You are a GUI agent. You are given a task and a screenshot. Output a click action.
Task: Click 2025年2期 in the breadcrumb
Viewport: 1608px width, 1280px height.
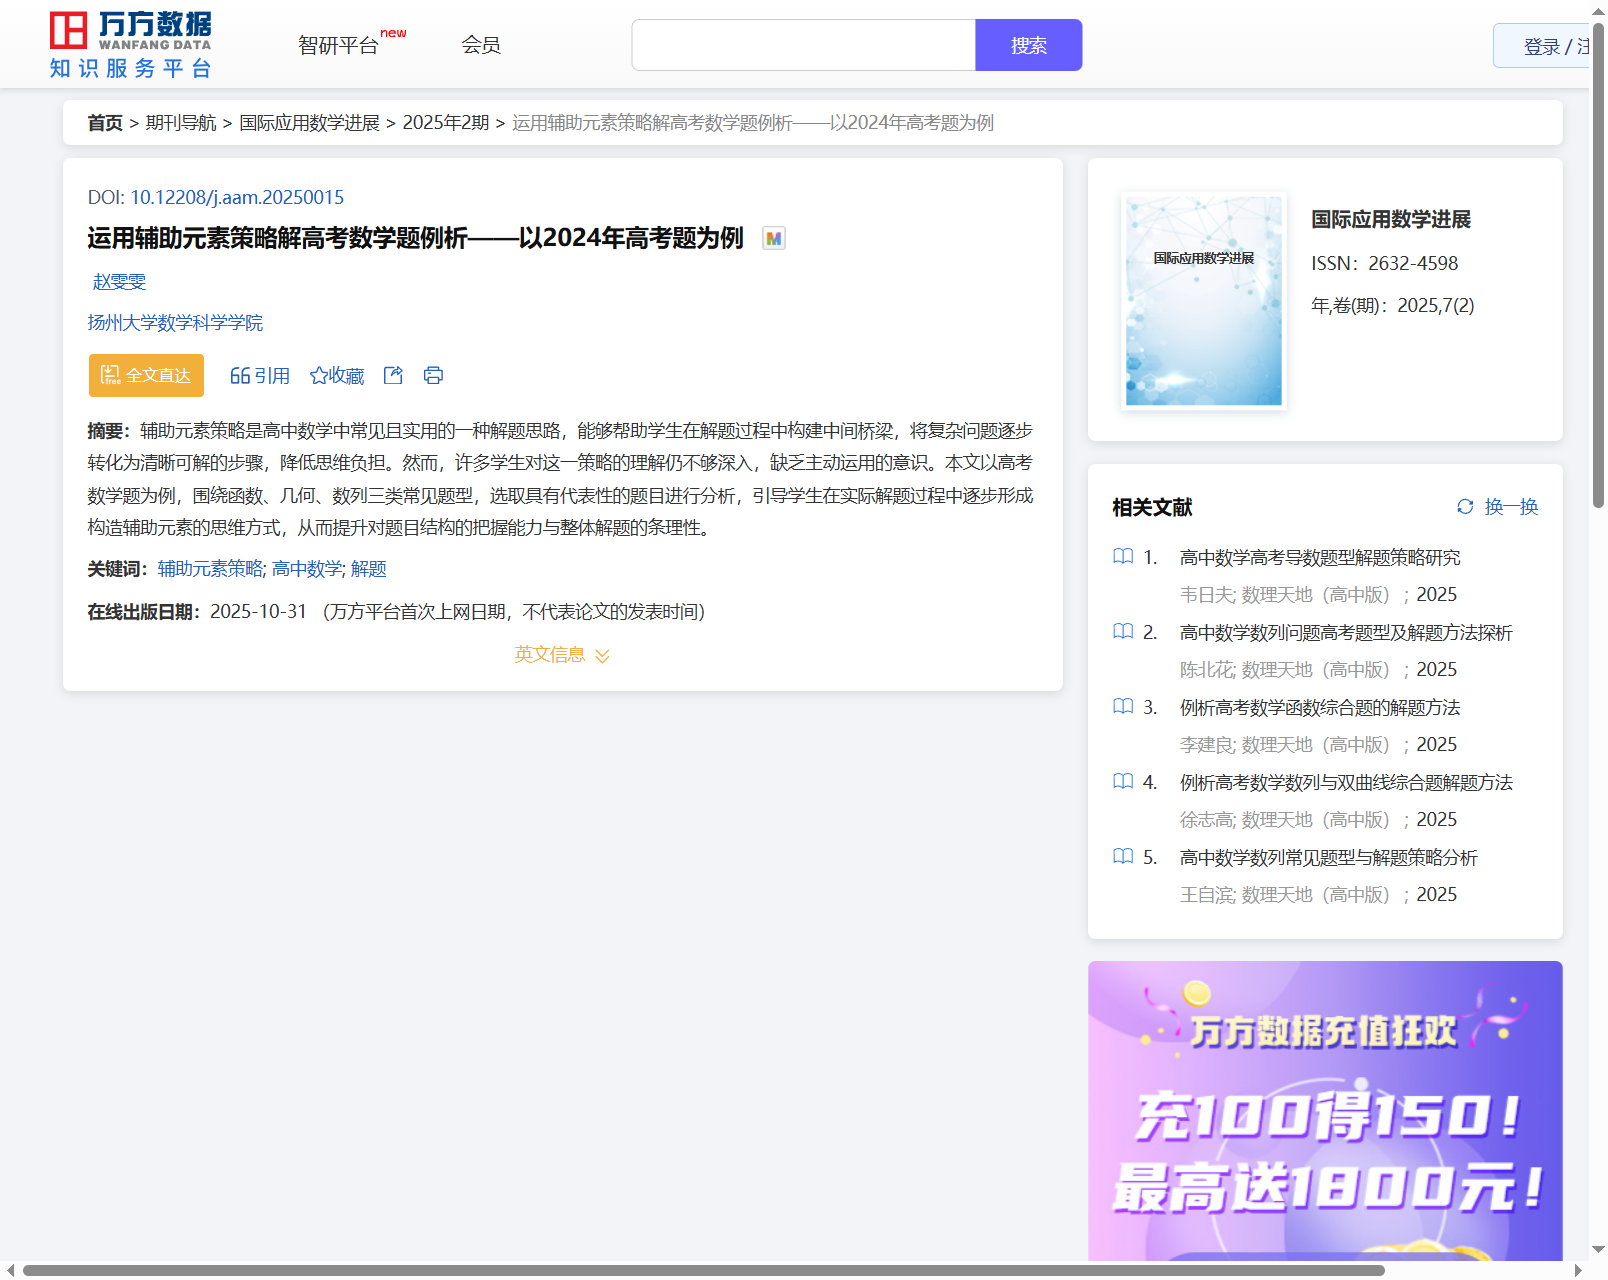pyautogui.click(x=445, y=123)
